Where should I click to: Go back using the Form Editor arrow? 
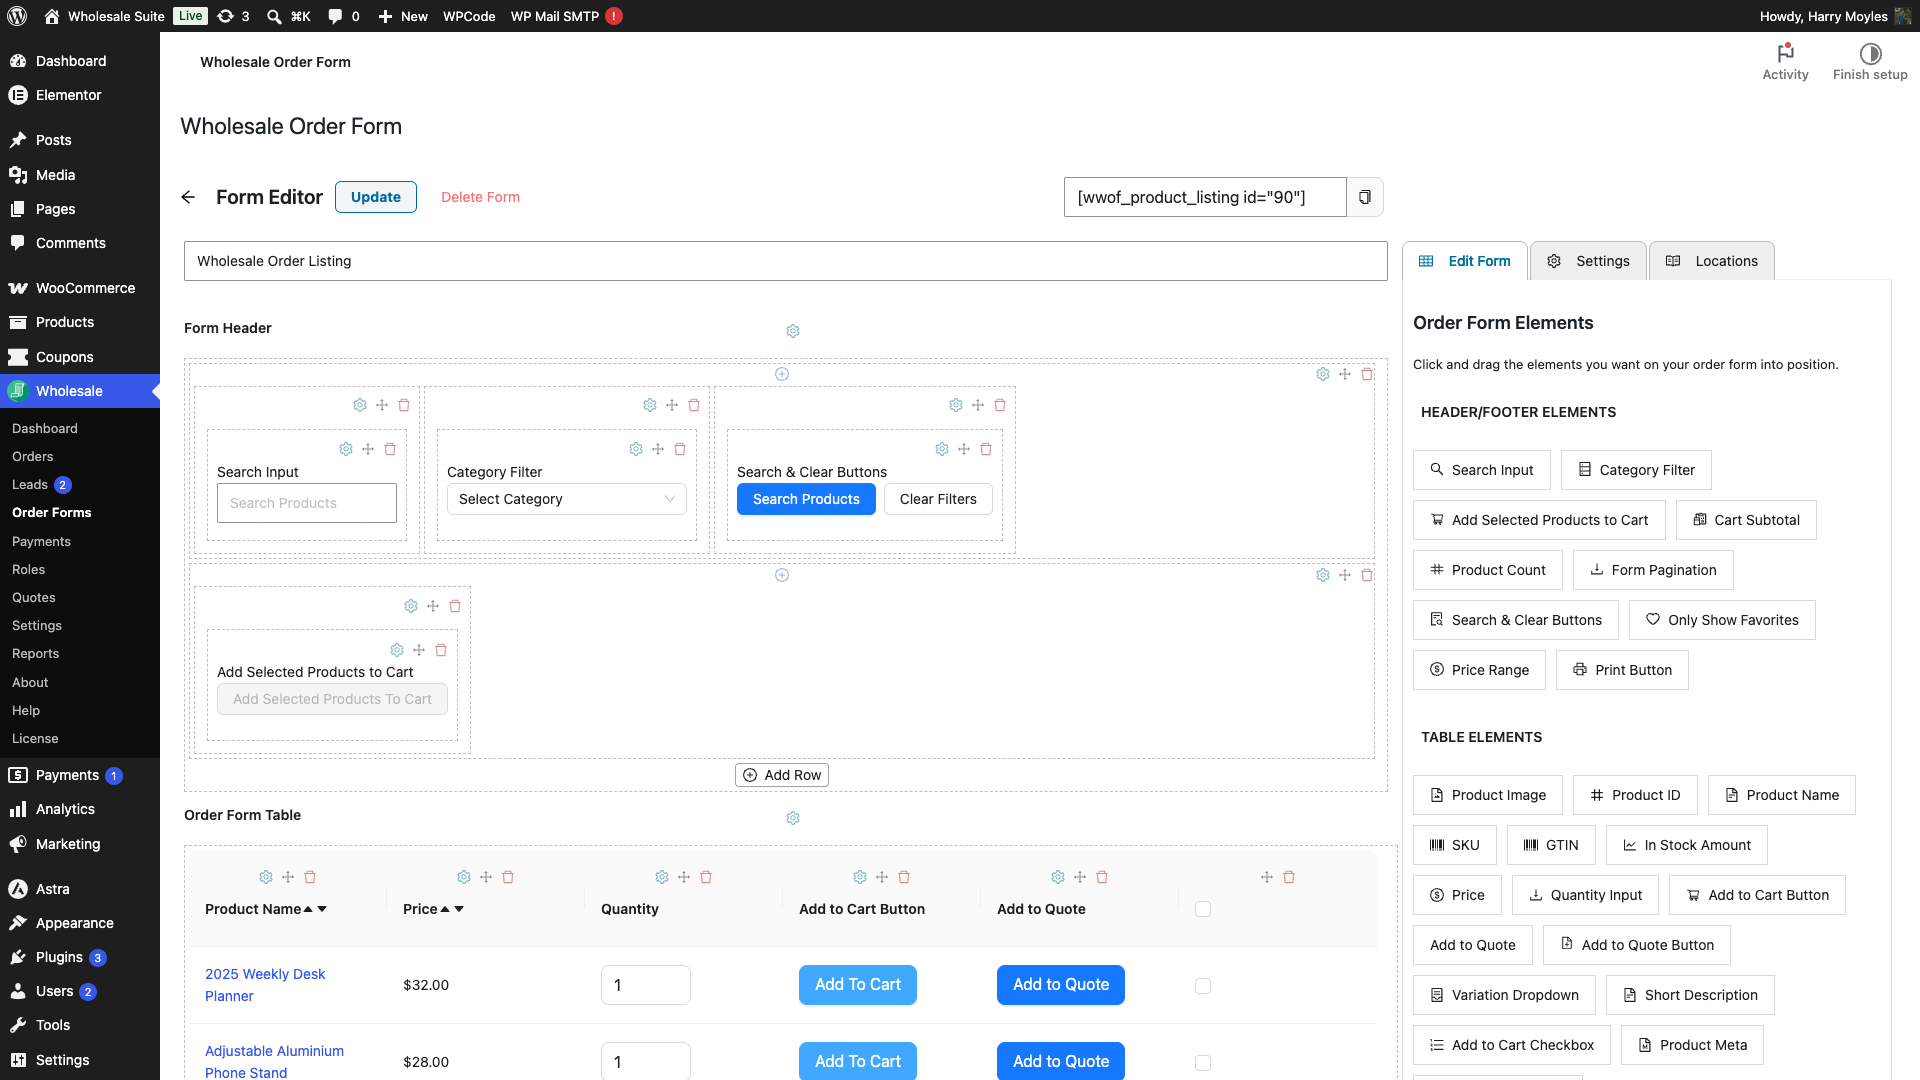[188, 197]
